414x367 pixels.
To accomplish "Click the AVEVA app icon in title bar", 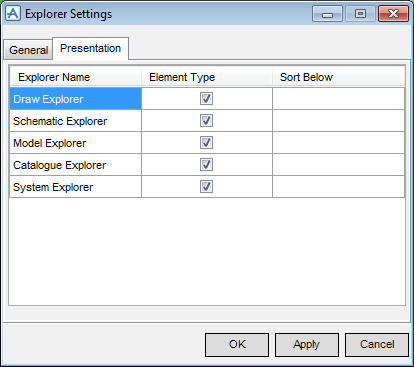I will click(13, 14).
